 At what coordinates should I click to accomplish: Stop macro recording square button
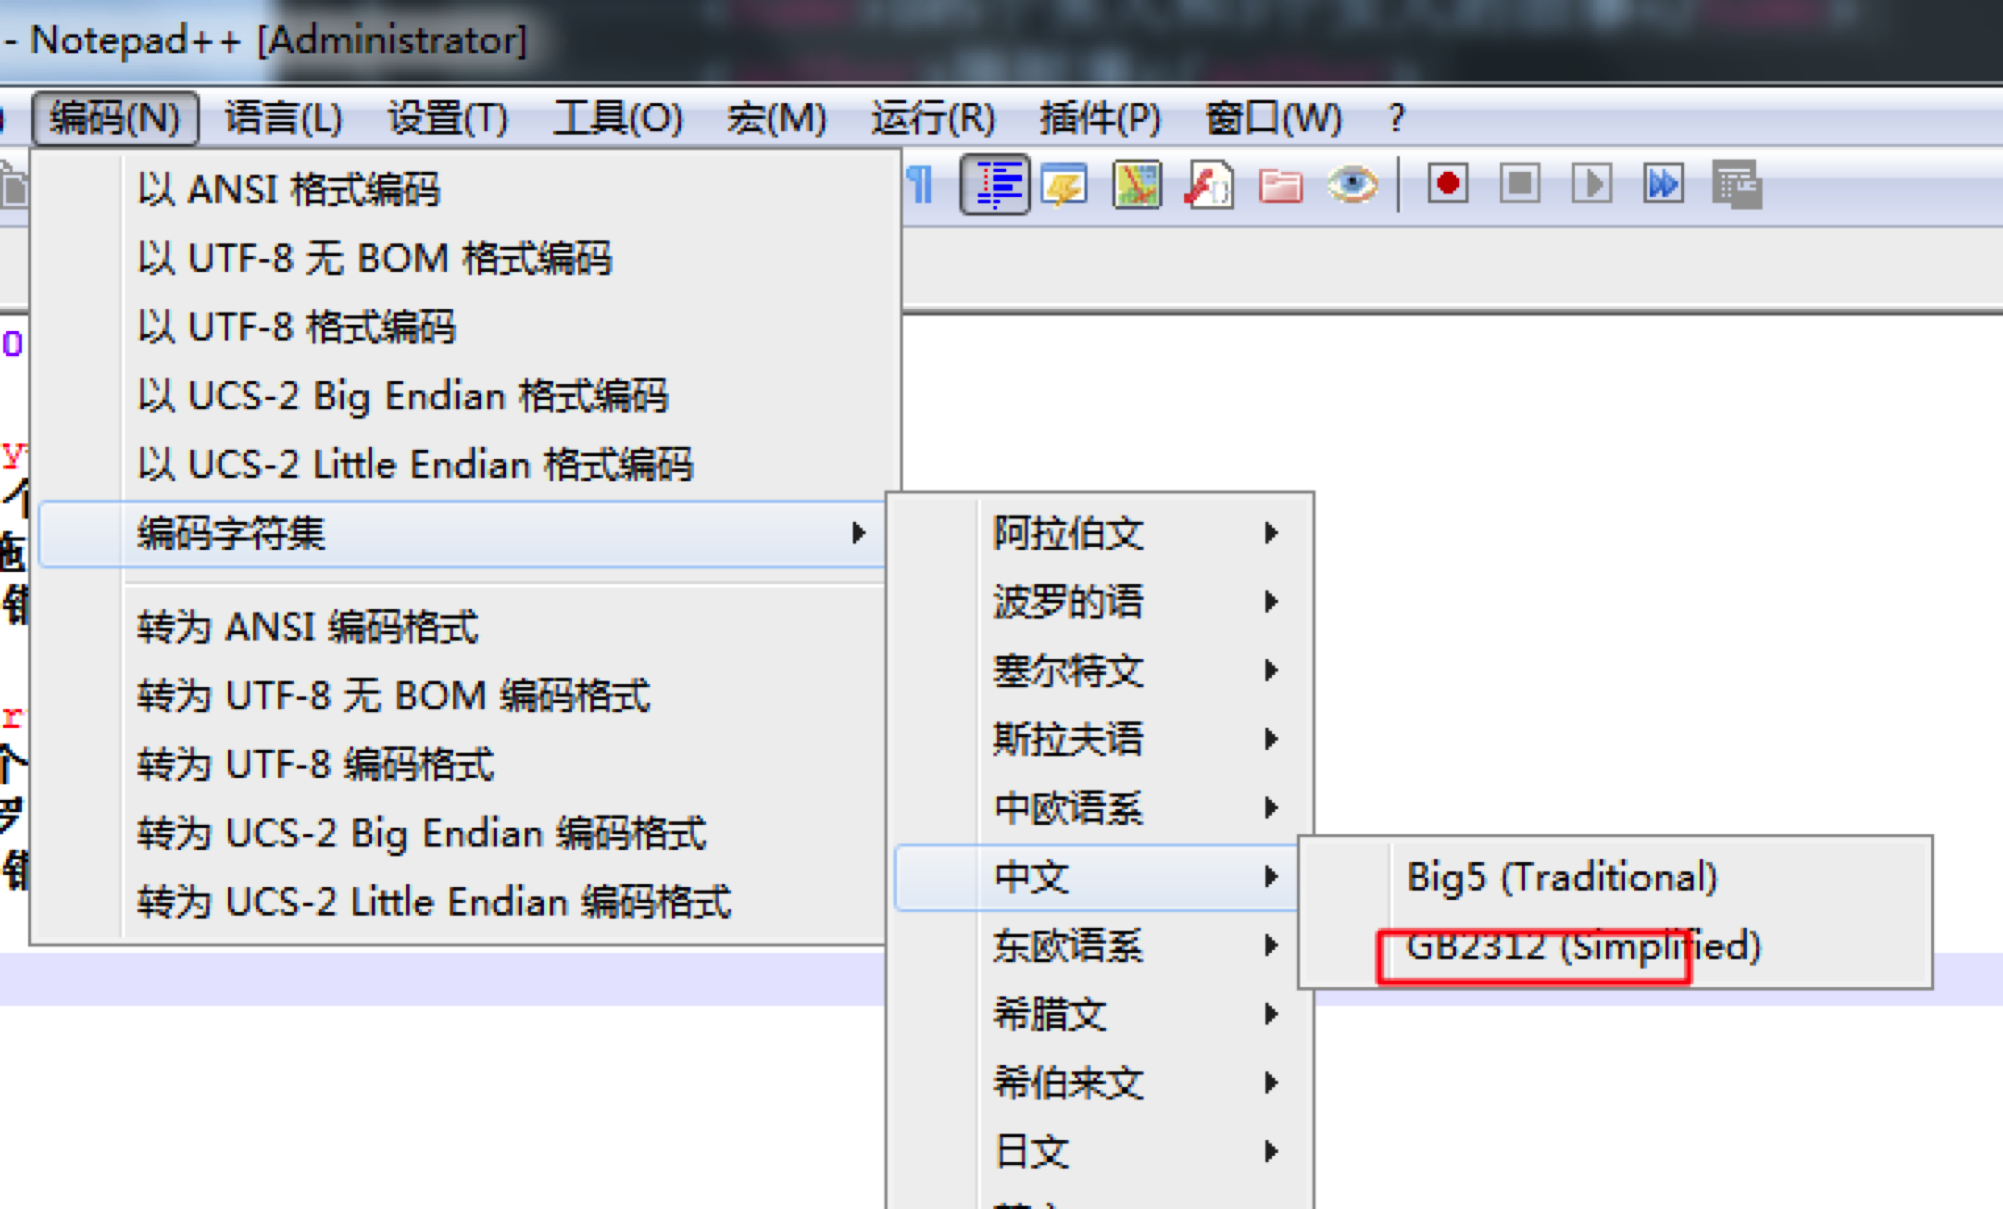[x=1520, y=184]
